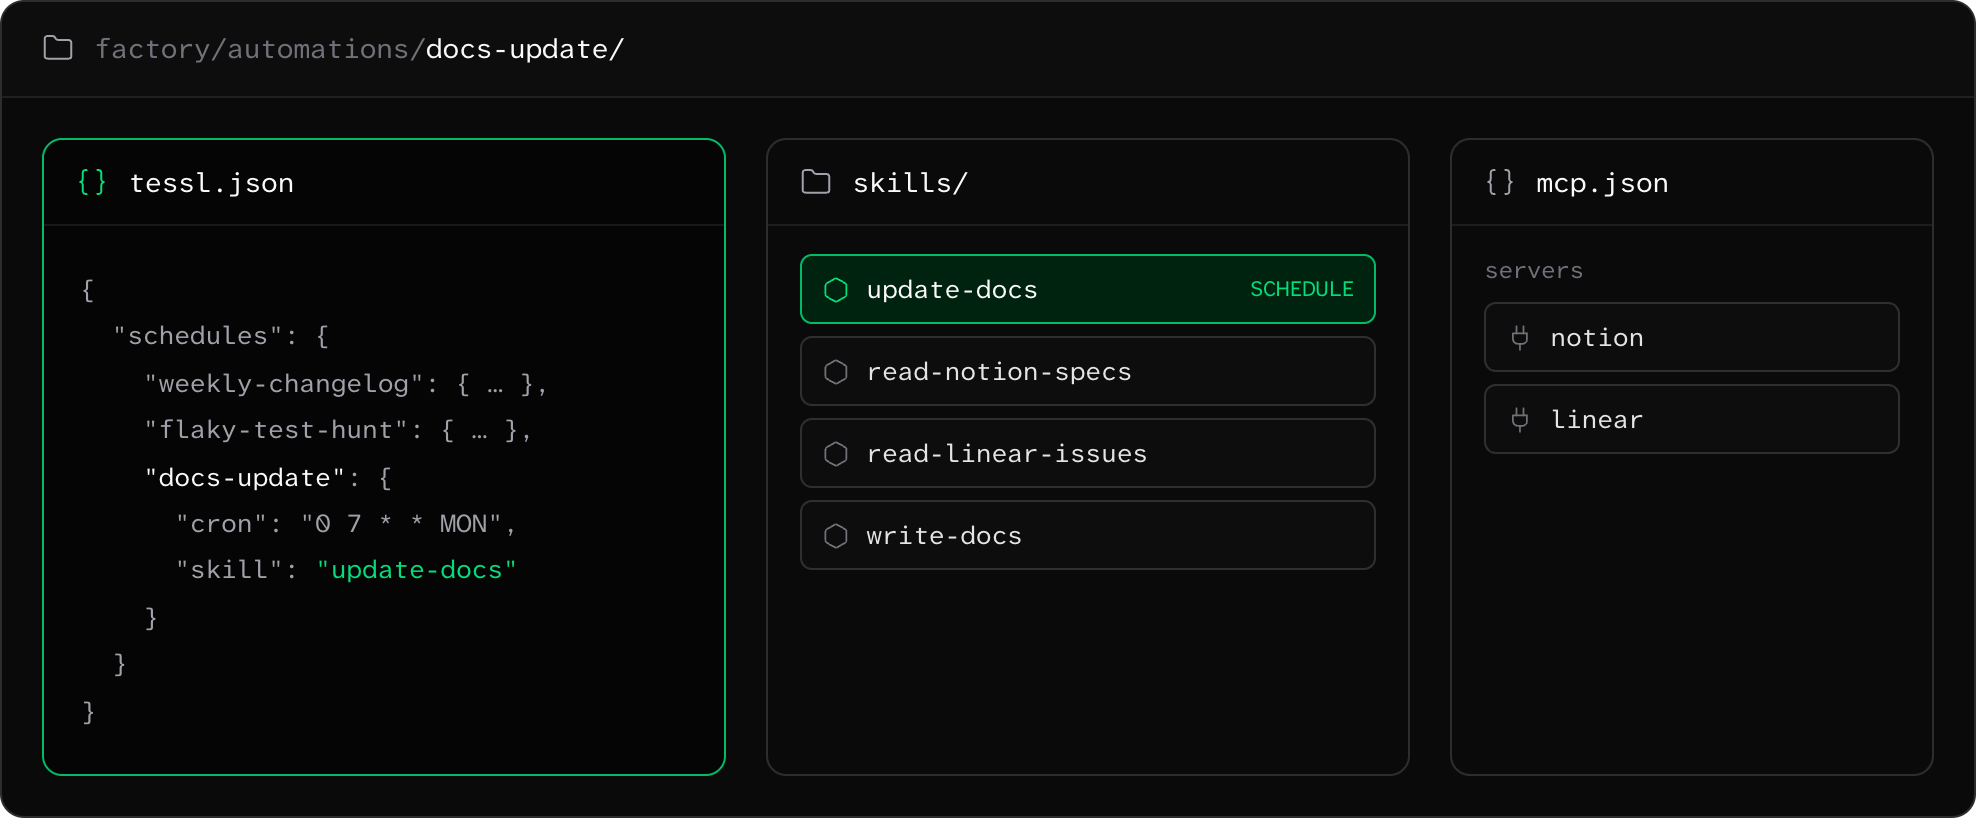
Task: Click the "cron" key in the JSON
Action: coord(221,524)
